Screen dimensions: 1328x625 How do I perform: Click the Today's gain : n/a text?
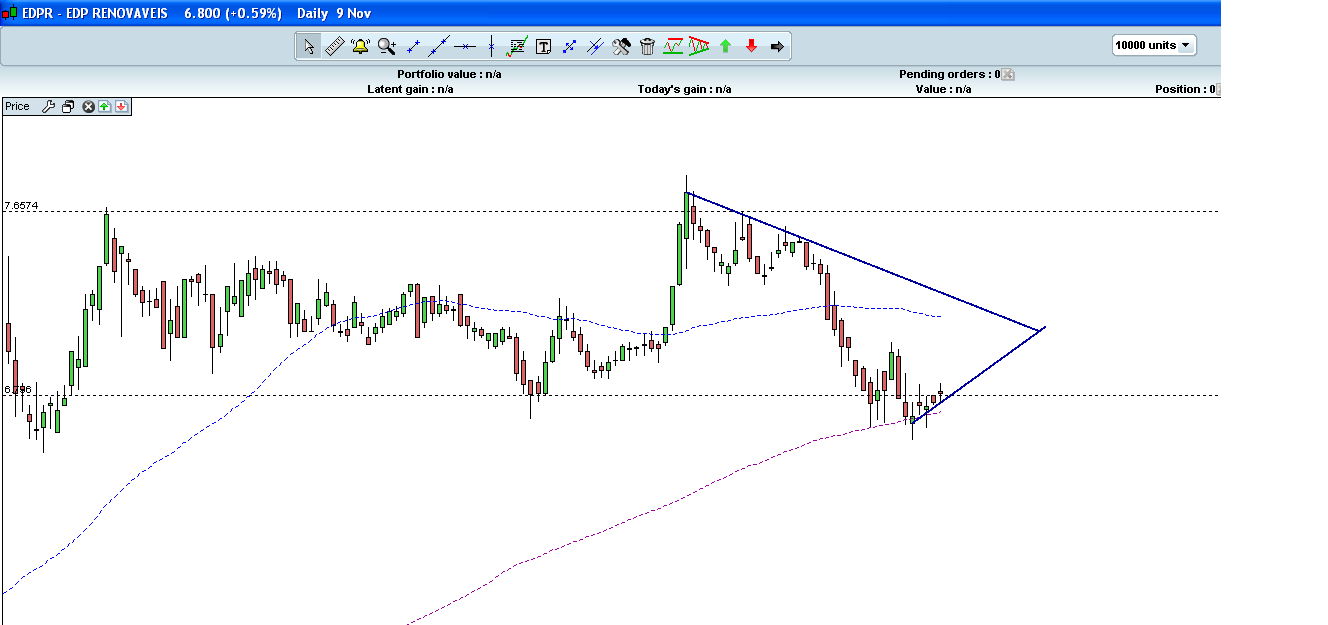pyautogui.click(x=684, y=89)
